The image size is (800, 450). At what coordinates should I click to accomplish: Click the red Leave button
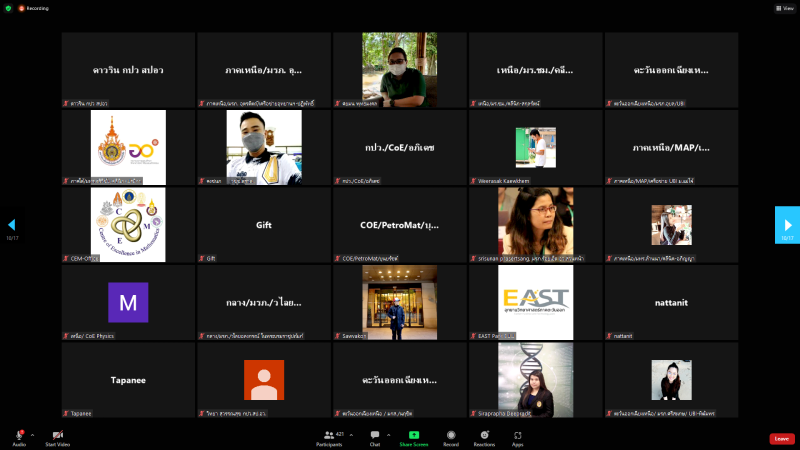tap(782, 438)
